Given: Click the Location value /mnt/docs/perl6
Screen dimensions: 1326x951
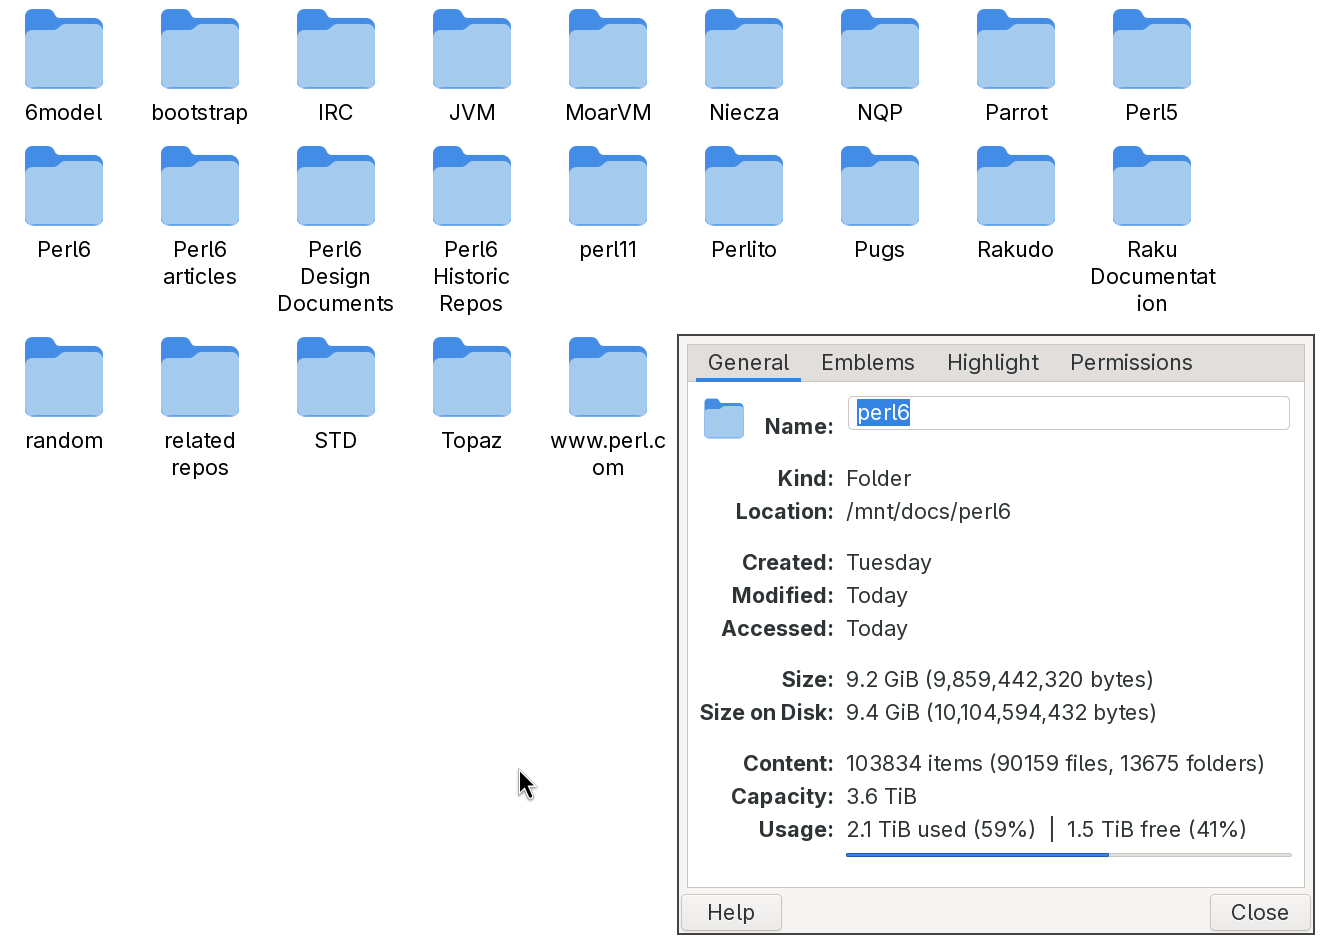Looking at the screenshot, I should 928,512.
